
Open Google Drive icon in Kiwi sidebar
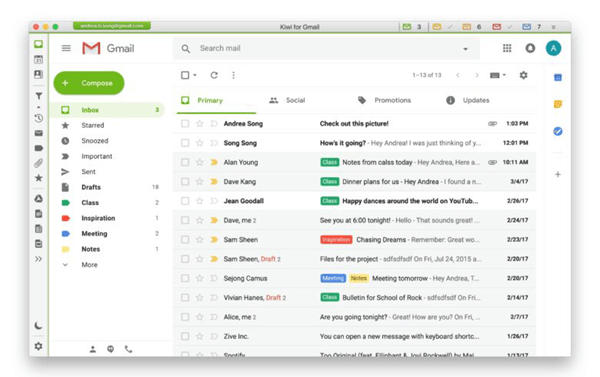(x=39, y=199)
